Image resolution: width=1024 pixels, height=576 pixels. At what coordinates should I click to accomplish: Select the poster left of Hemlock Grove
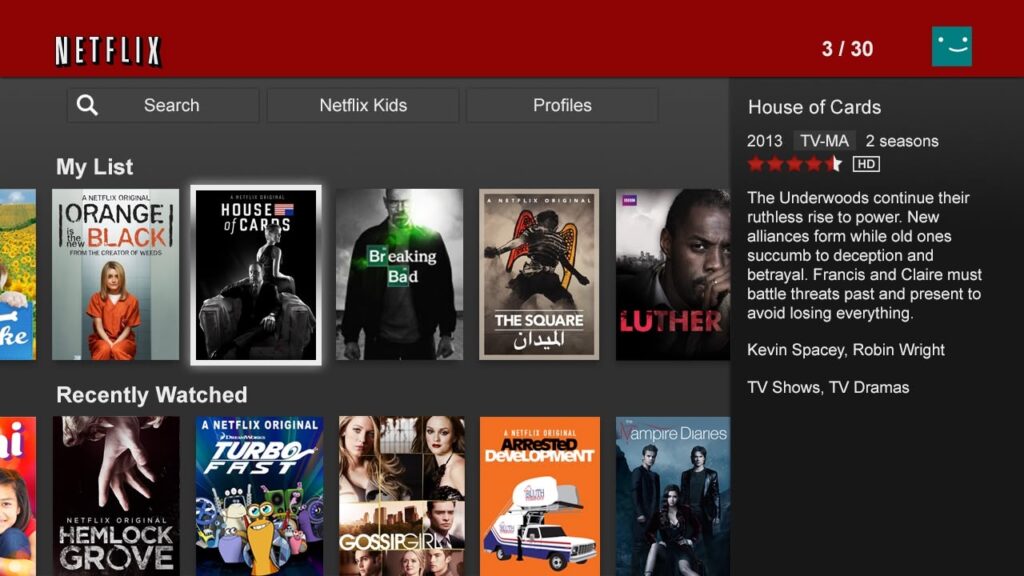tap(18, 496)
